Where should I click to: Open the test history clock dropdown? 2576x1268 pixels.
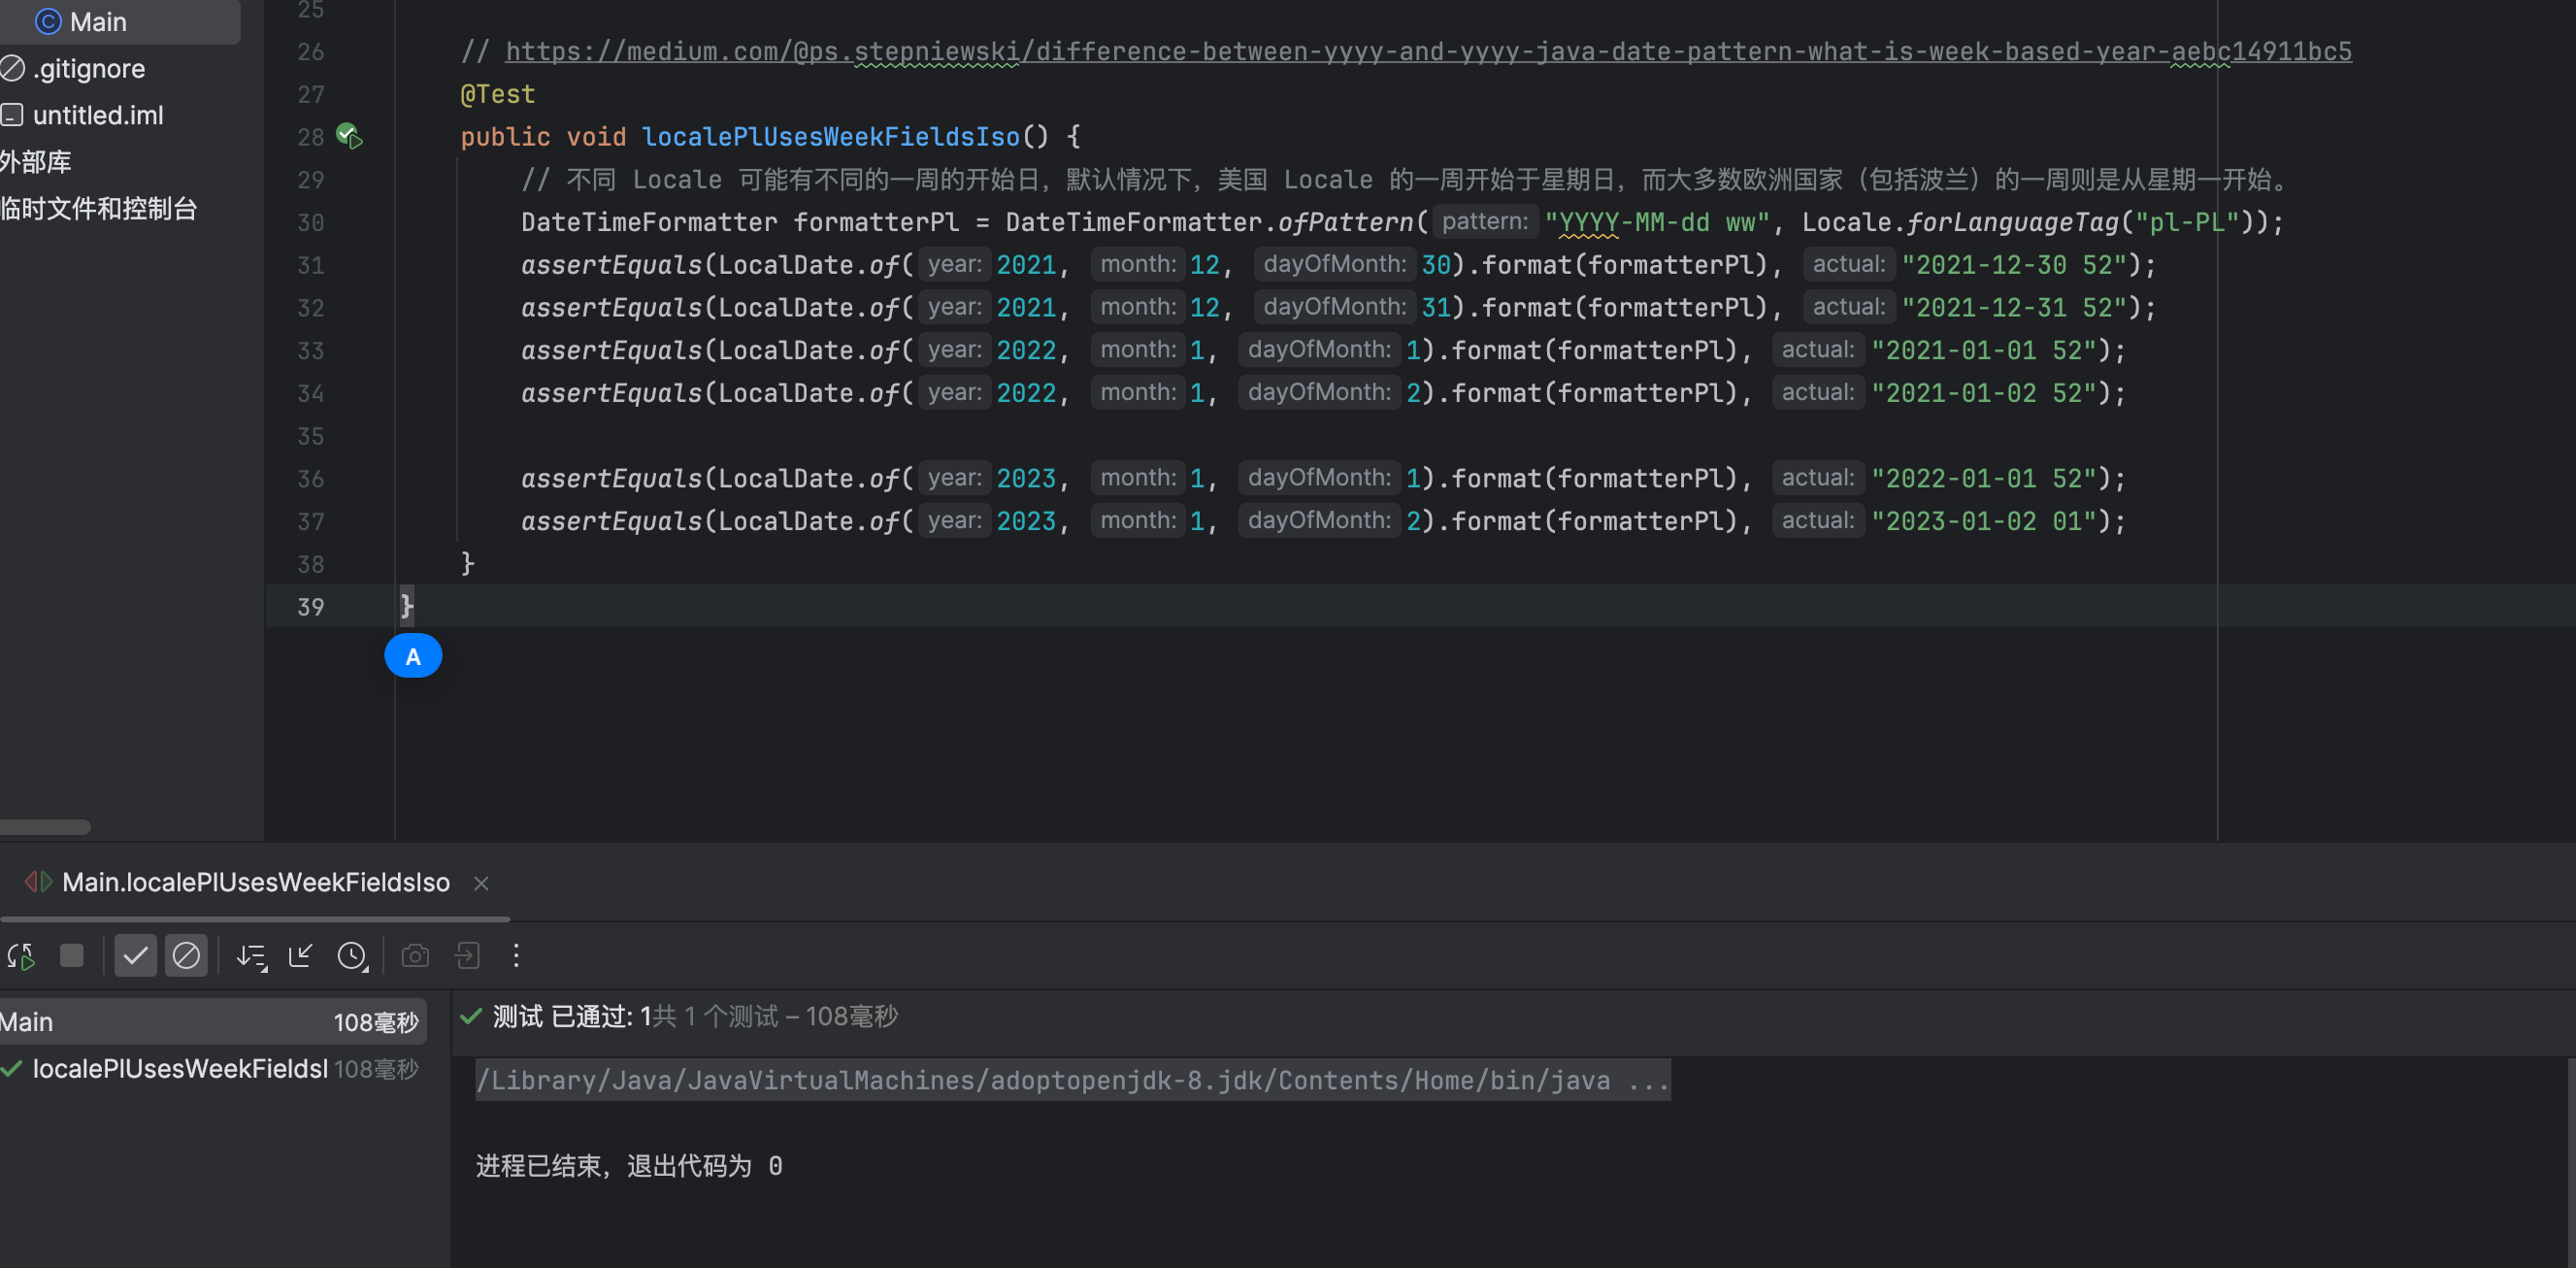pyautogui.click(x=352, y=956)
